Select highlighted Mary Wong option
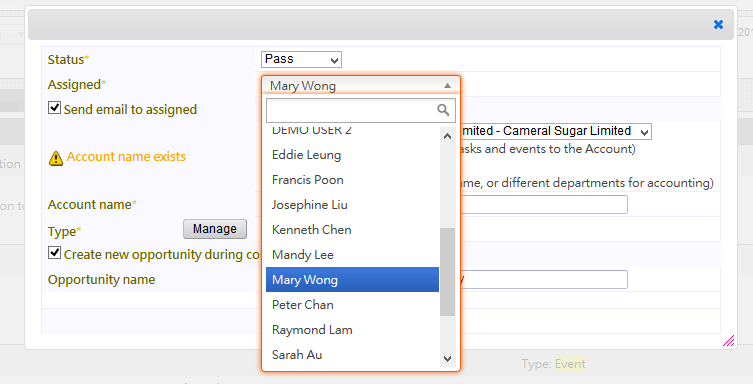753x384 pixels. tap(352, 280)
